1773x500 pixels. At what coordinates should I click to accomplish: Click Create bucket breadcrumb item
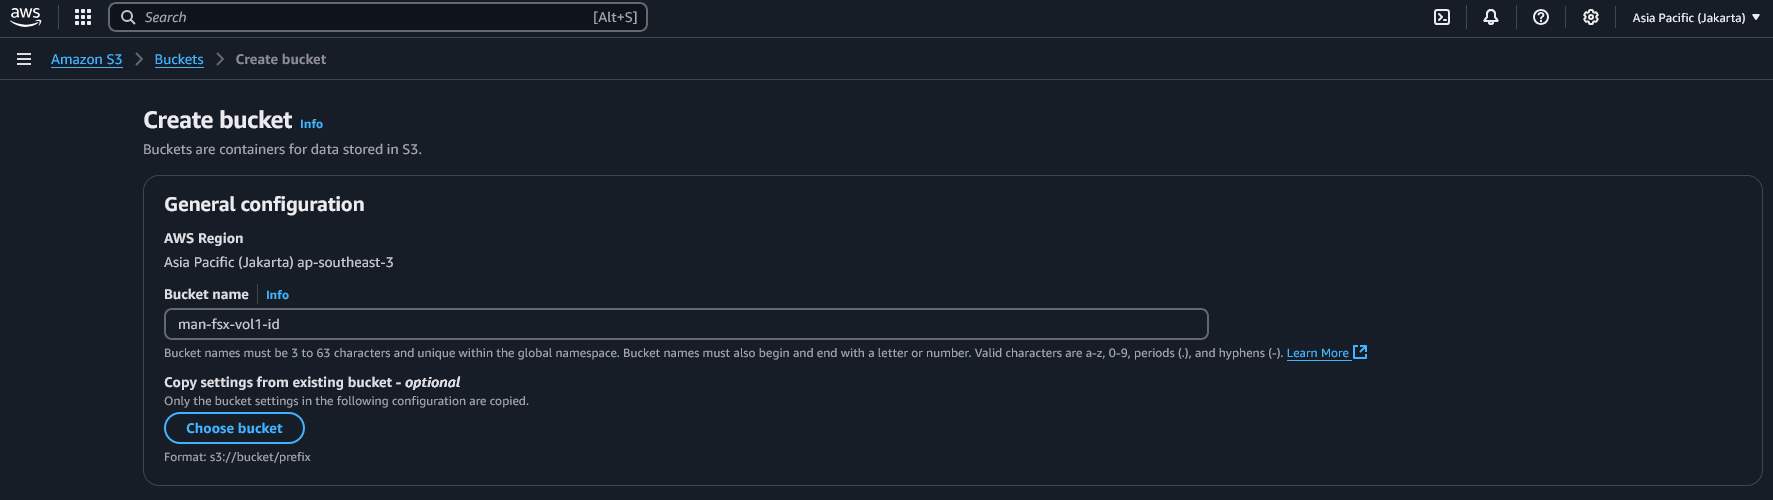pyautogui.click(x=281, y=59)
